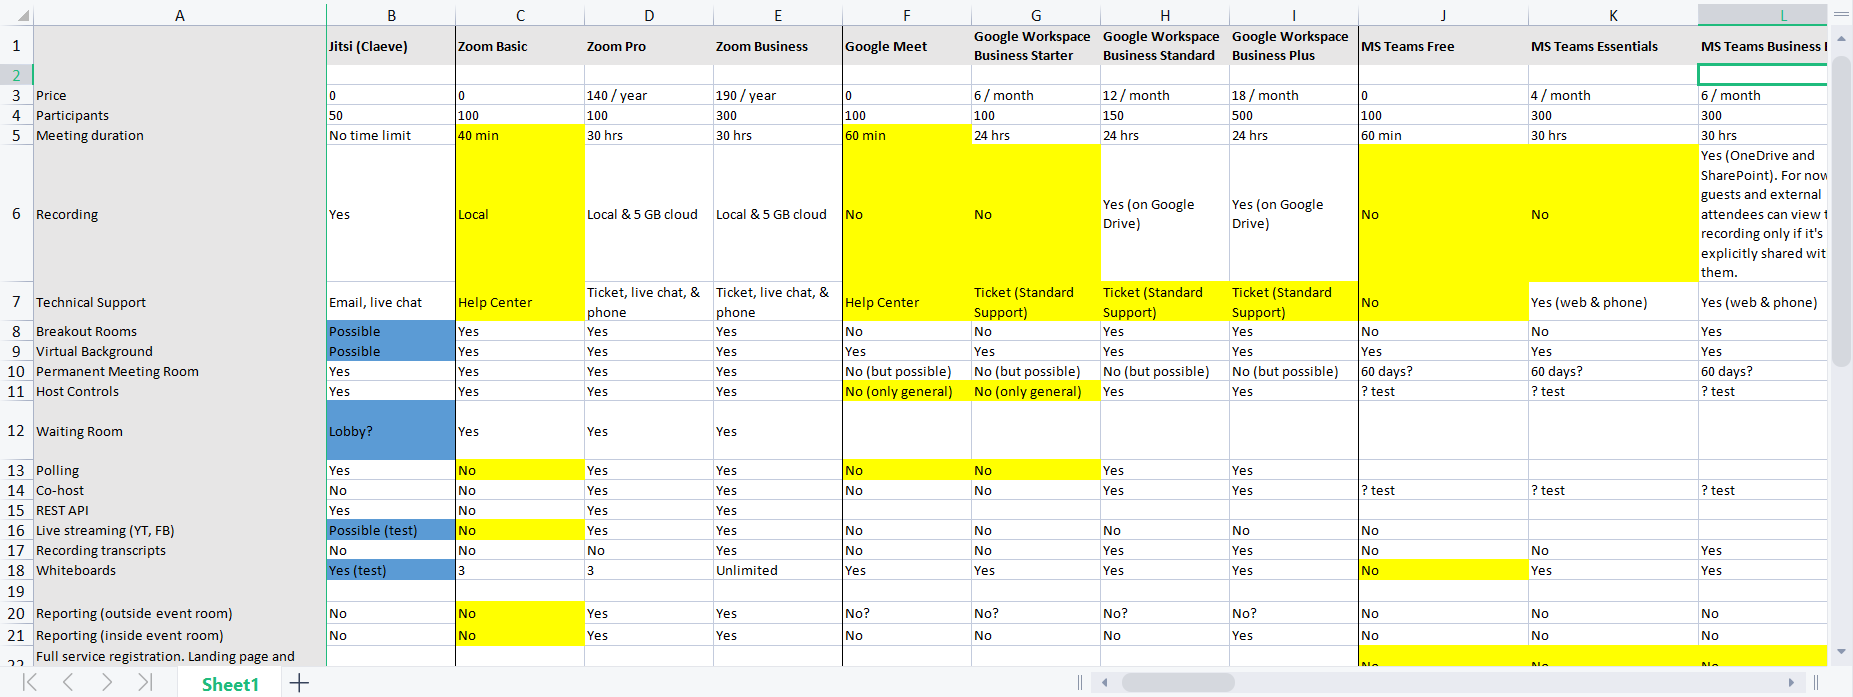1853x697 pixels.
Task: Click the 'REST API' row label
Action: [180, 510]
